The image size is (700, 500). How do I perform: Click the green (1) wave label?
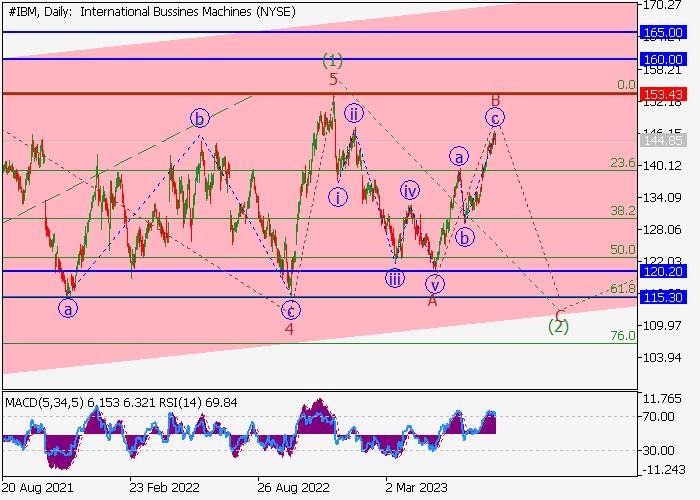(x=333, y=60)
